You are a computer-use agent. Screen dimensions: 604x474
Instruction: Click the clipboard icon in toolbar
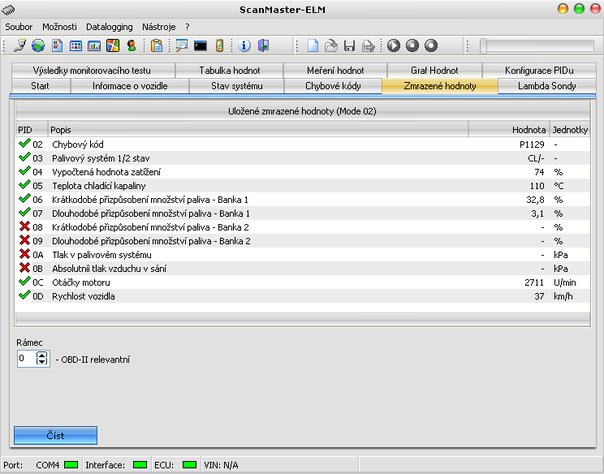click(x=156, y=45)
